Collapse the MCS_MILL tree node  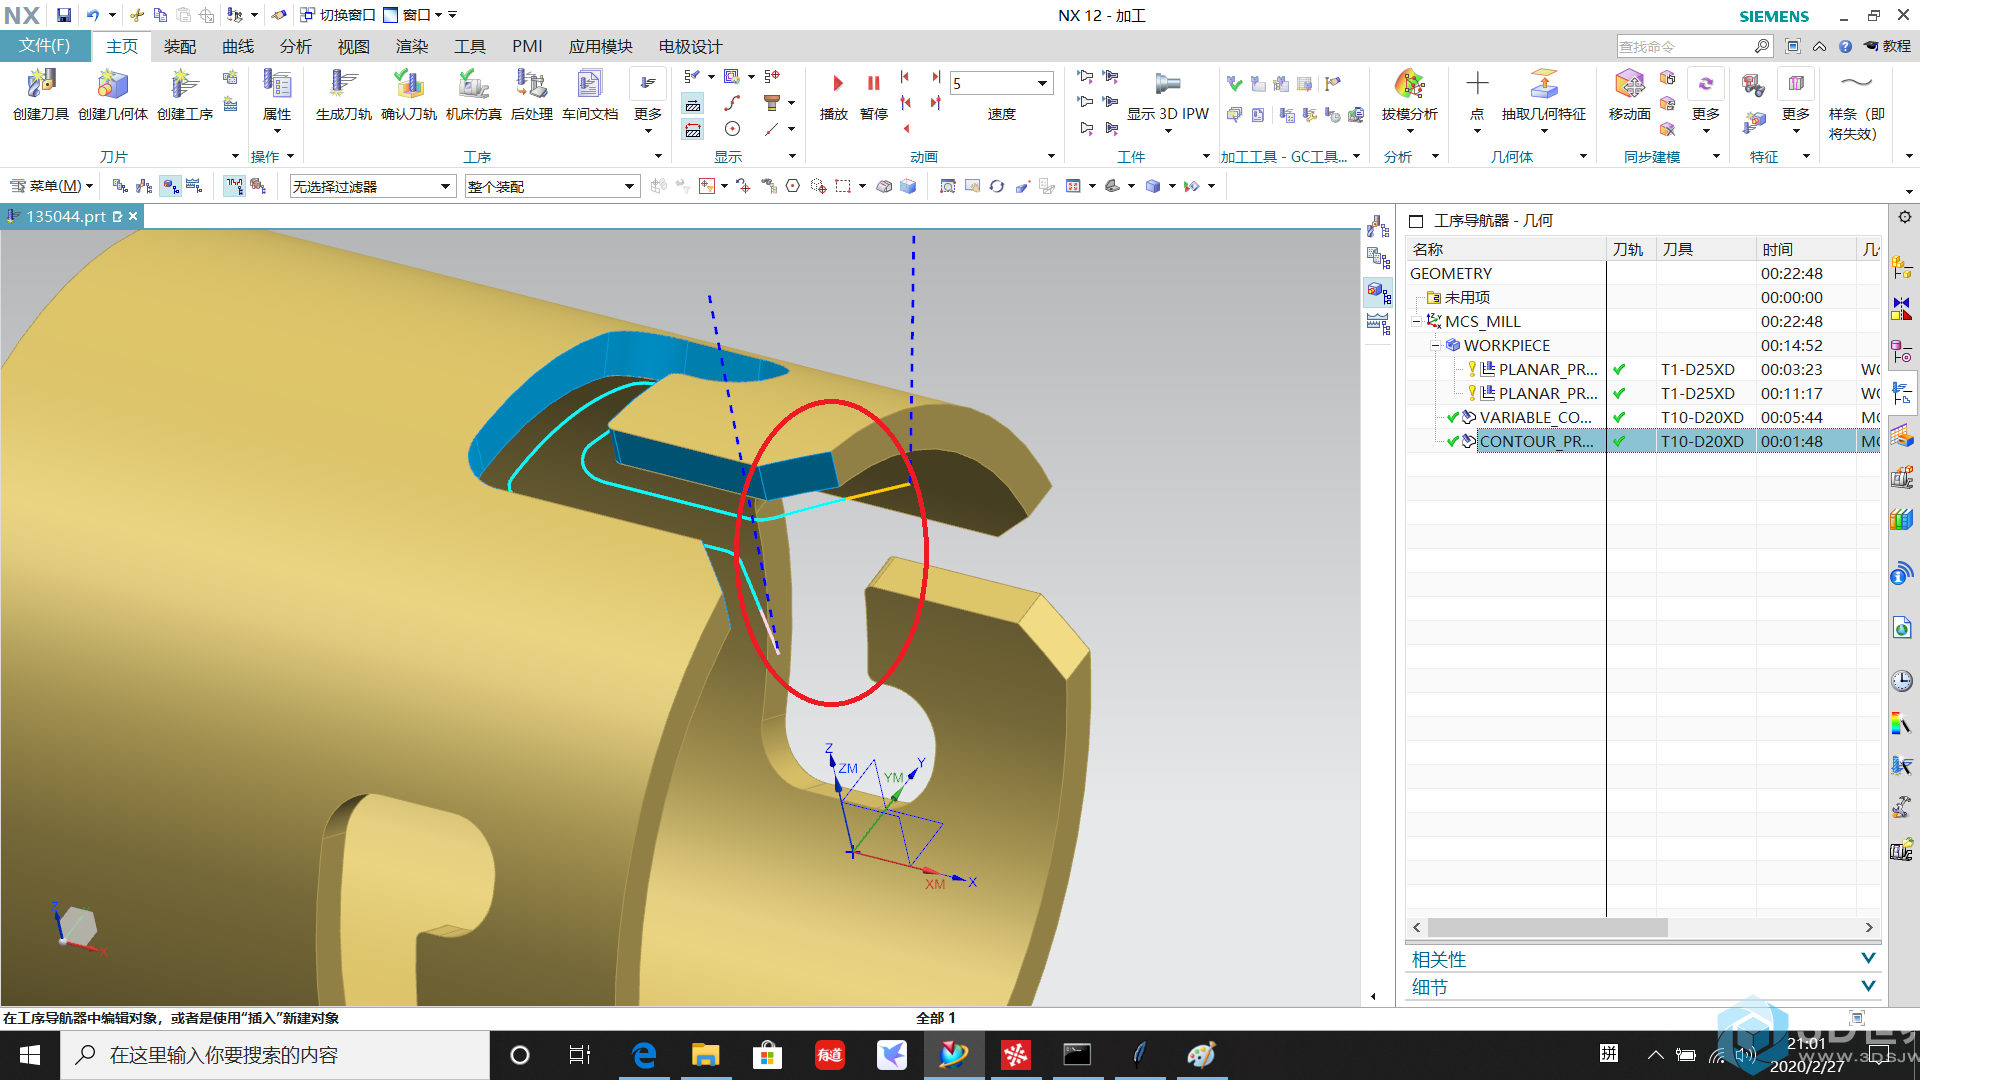[x=1416, y=322]
